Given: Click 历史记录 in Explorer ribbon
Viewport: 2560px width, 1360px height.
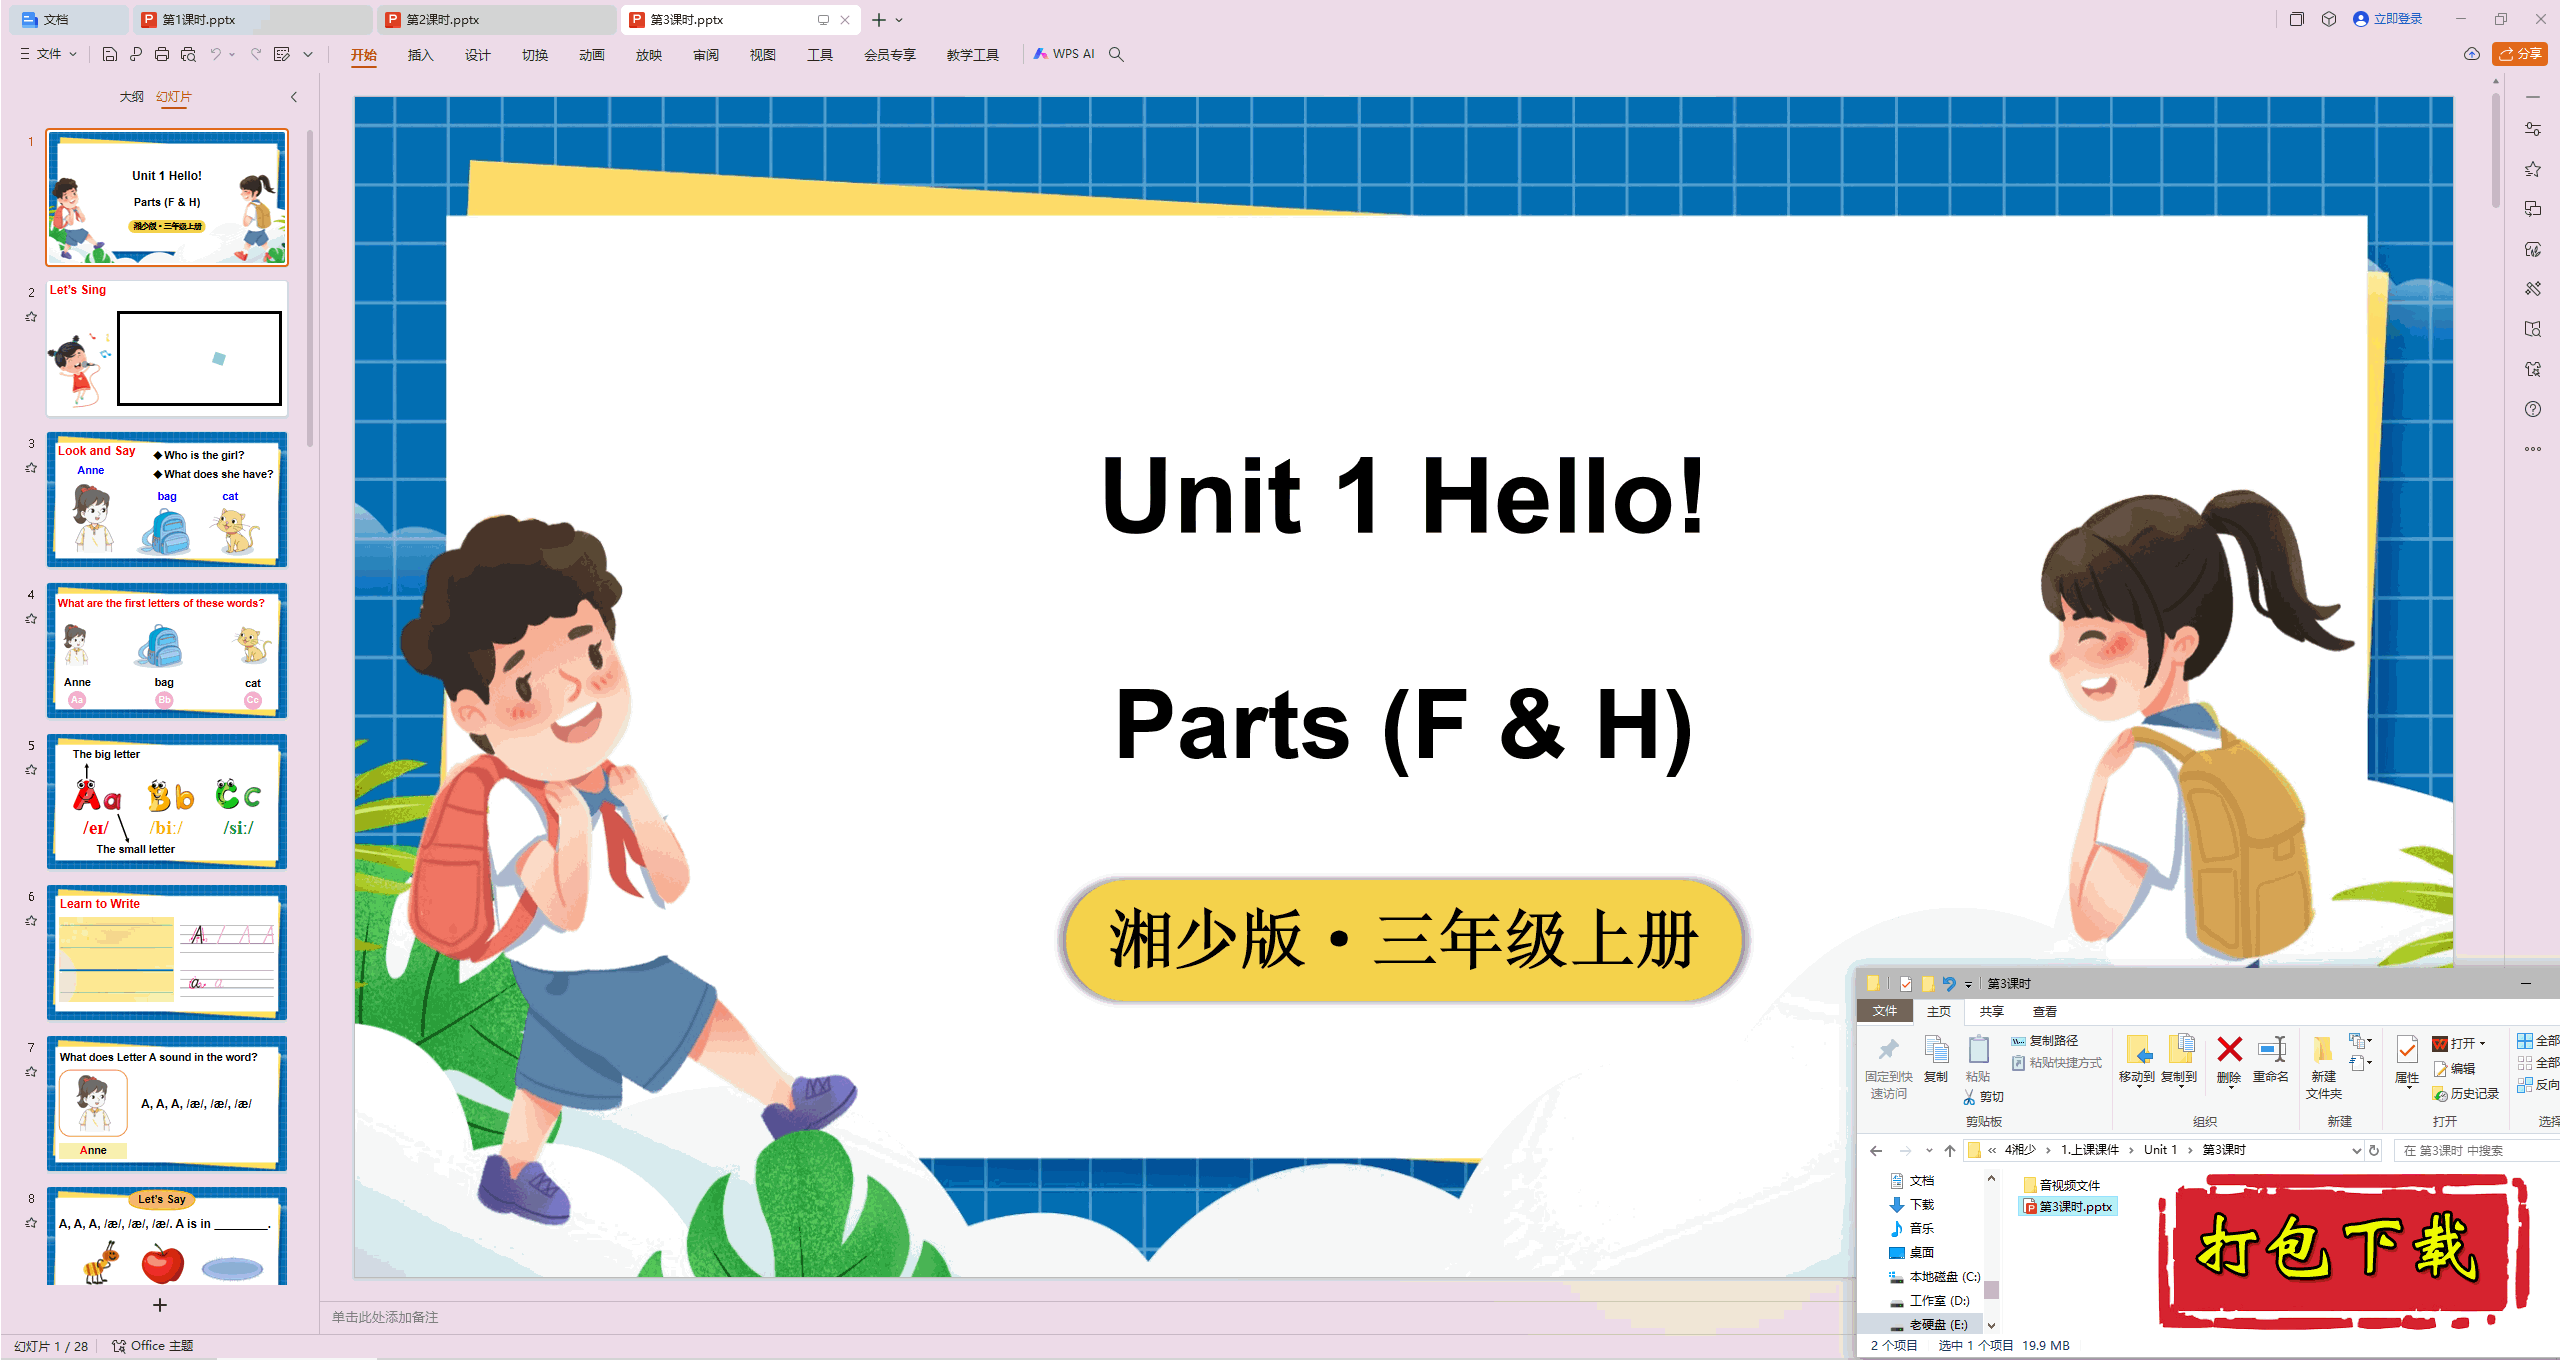Looking at the screenshot, I should click(x=2466, y=1094).
